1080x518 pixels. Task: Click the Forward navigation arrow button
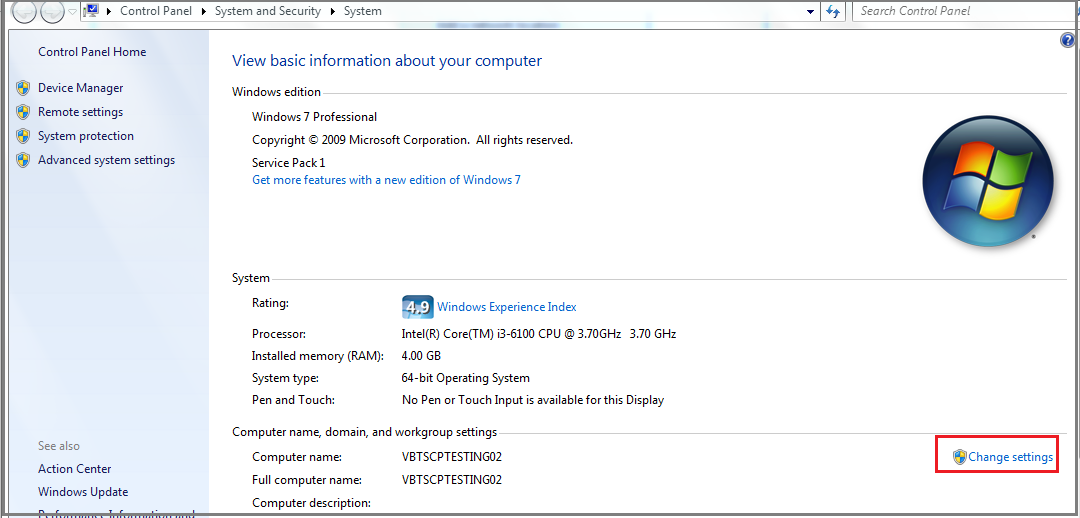click(52, 11)
